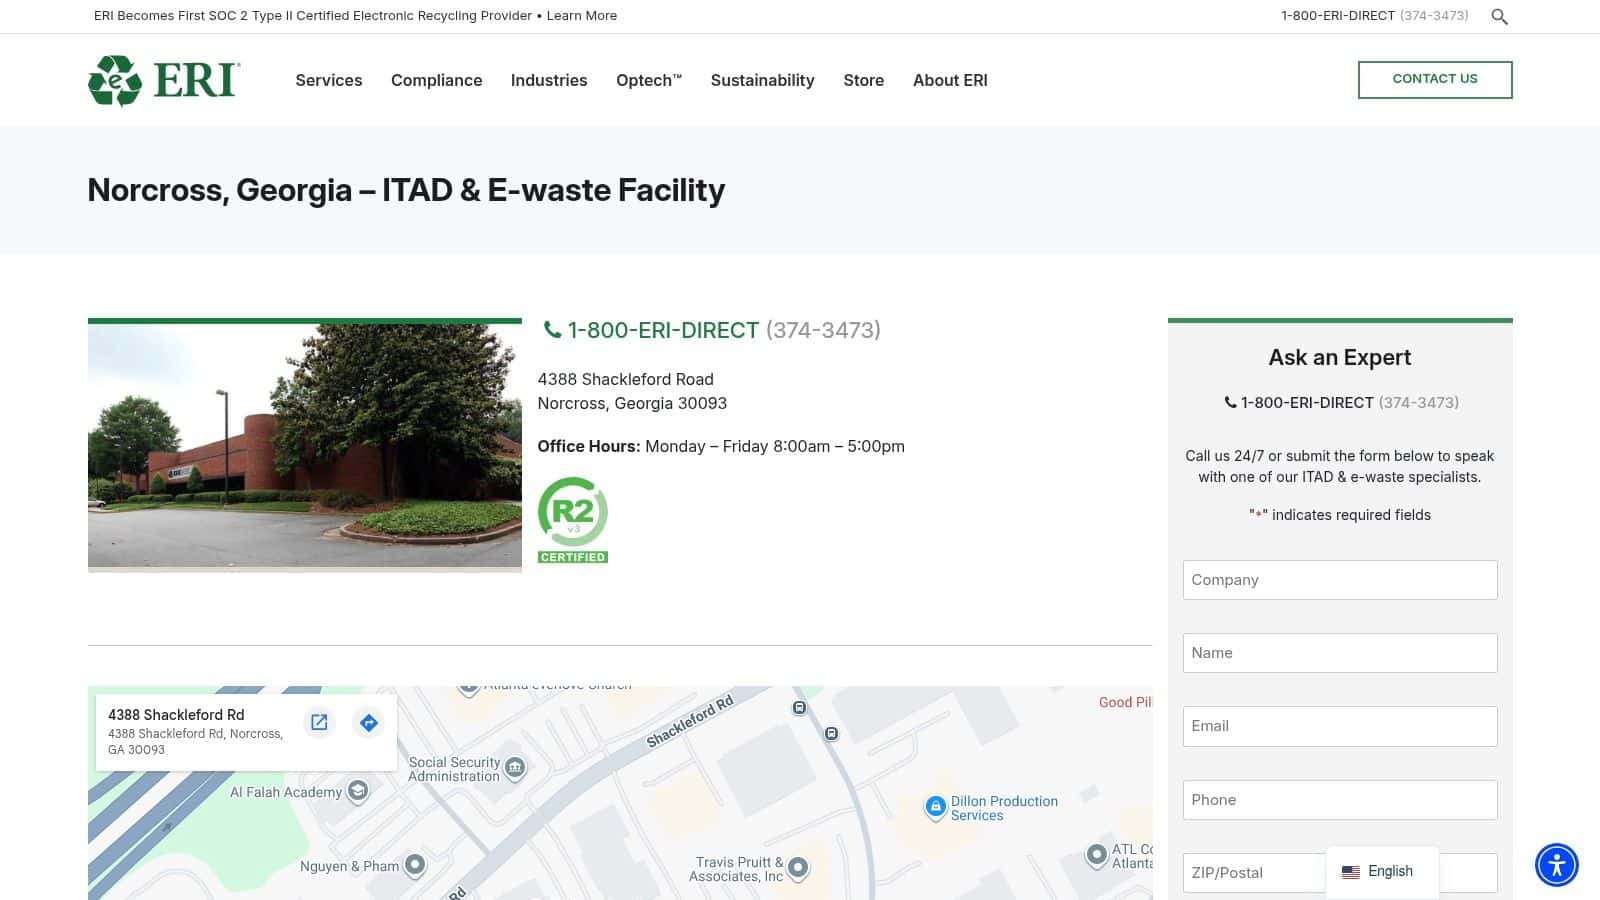Click the 4388 Shackleford Road address text
Image resolution: width=1600 pixels, height=900 pixels.
(x=626, y=379)
